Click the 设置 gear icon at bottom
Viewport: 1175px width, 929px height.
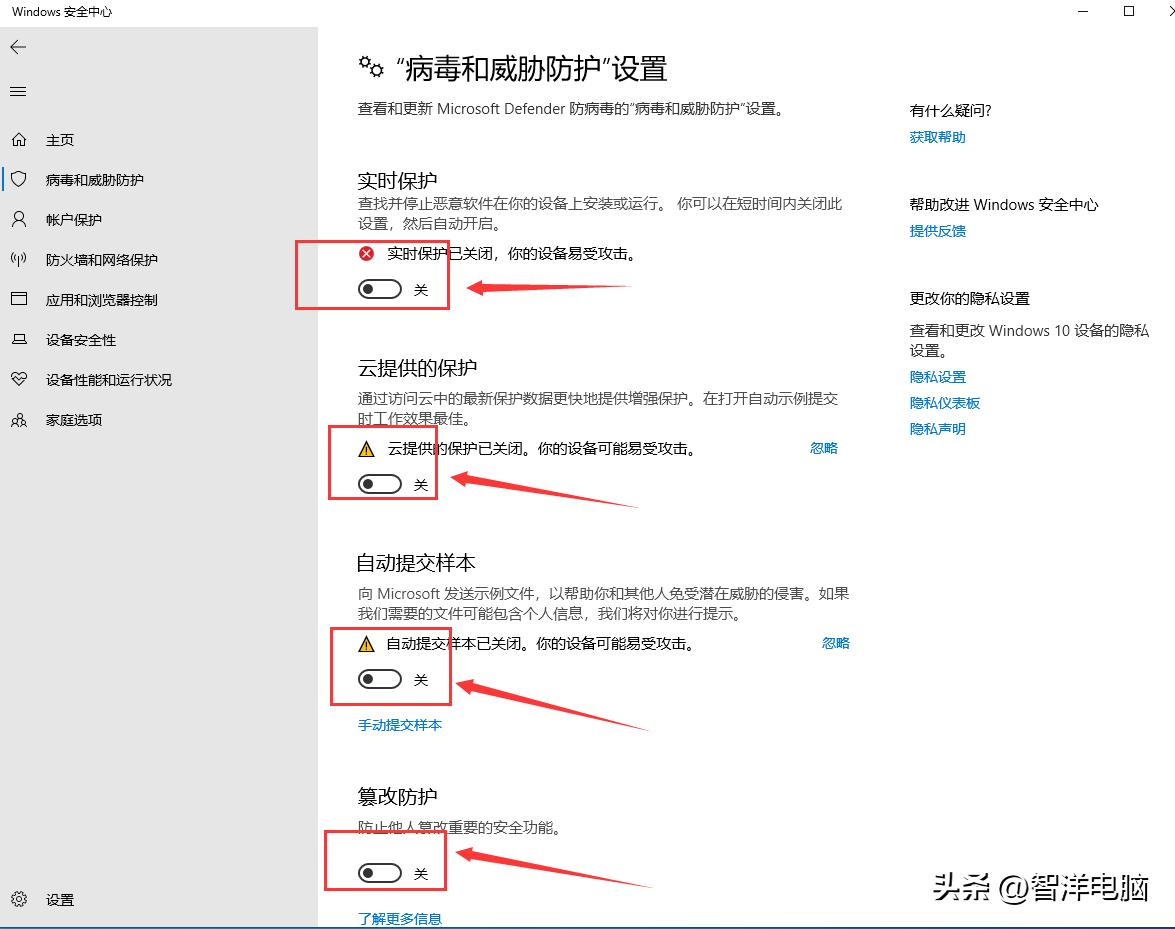tap(17, 899)
